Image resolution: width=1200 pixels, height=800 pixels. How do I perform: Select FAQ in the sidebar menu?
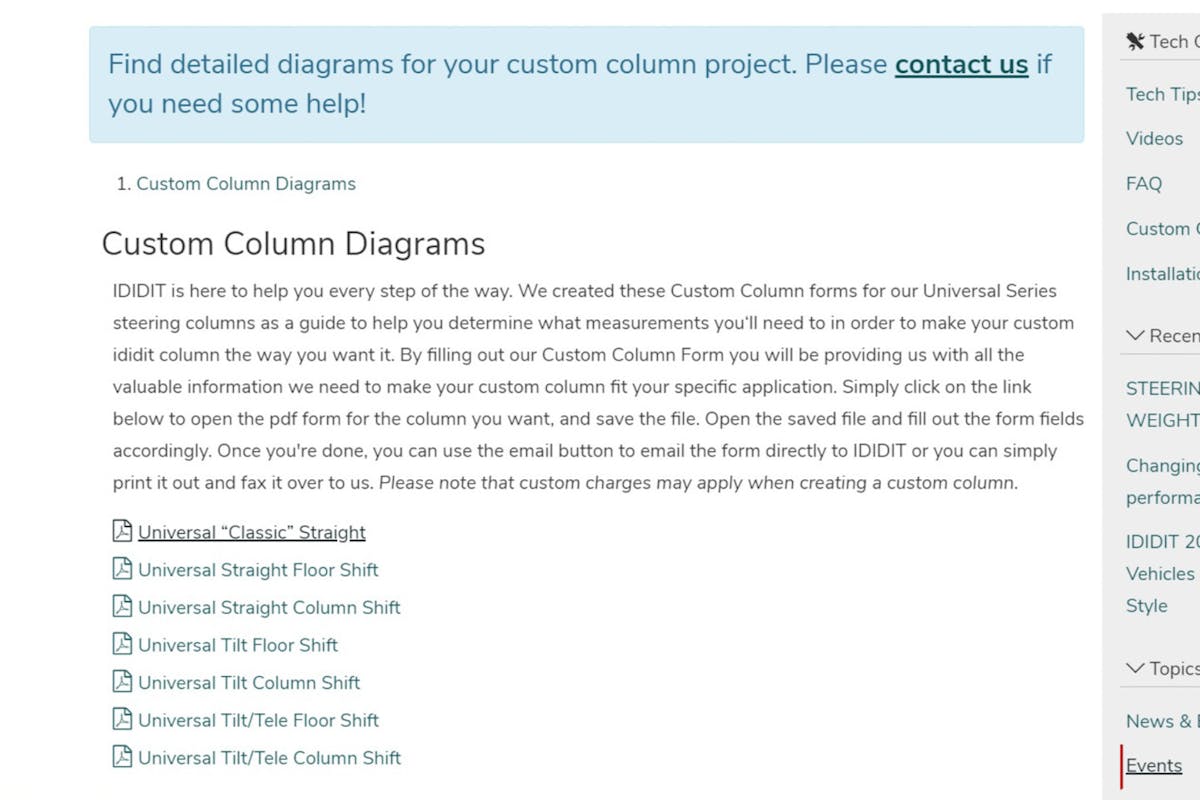pyautogui.click(x=1144, y=183)
